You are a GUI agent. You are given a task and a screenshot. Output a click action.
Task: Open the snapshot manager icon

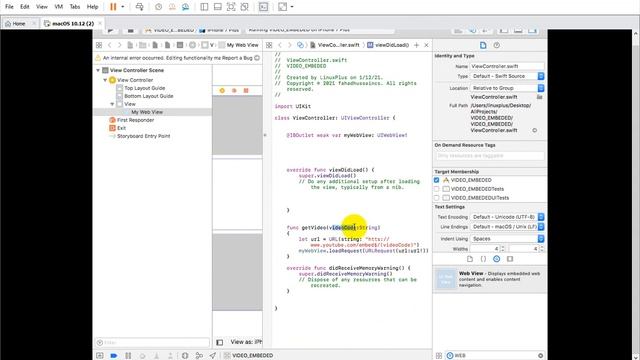pos(185,7)
